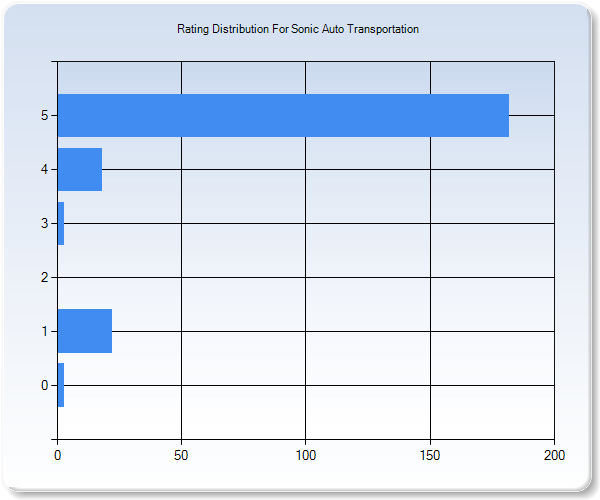Click the small bar for rating 0
The image size is (600, 500).
point(61,385)
